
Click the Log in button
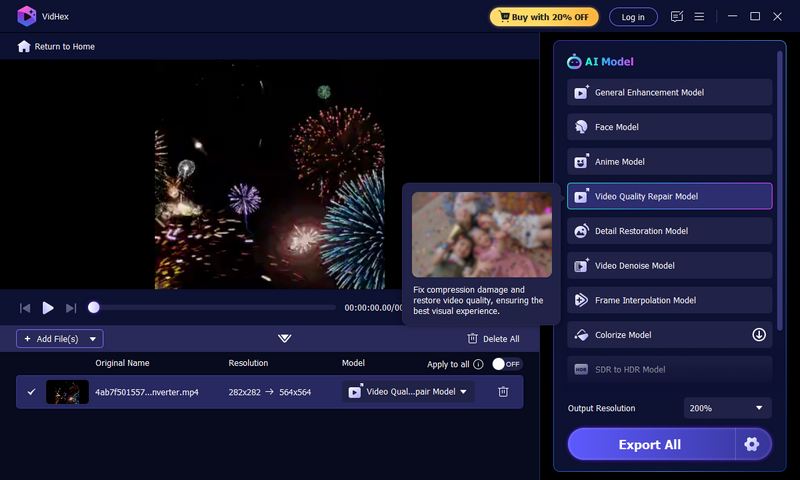point(633,17)
